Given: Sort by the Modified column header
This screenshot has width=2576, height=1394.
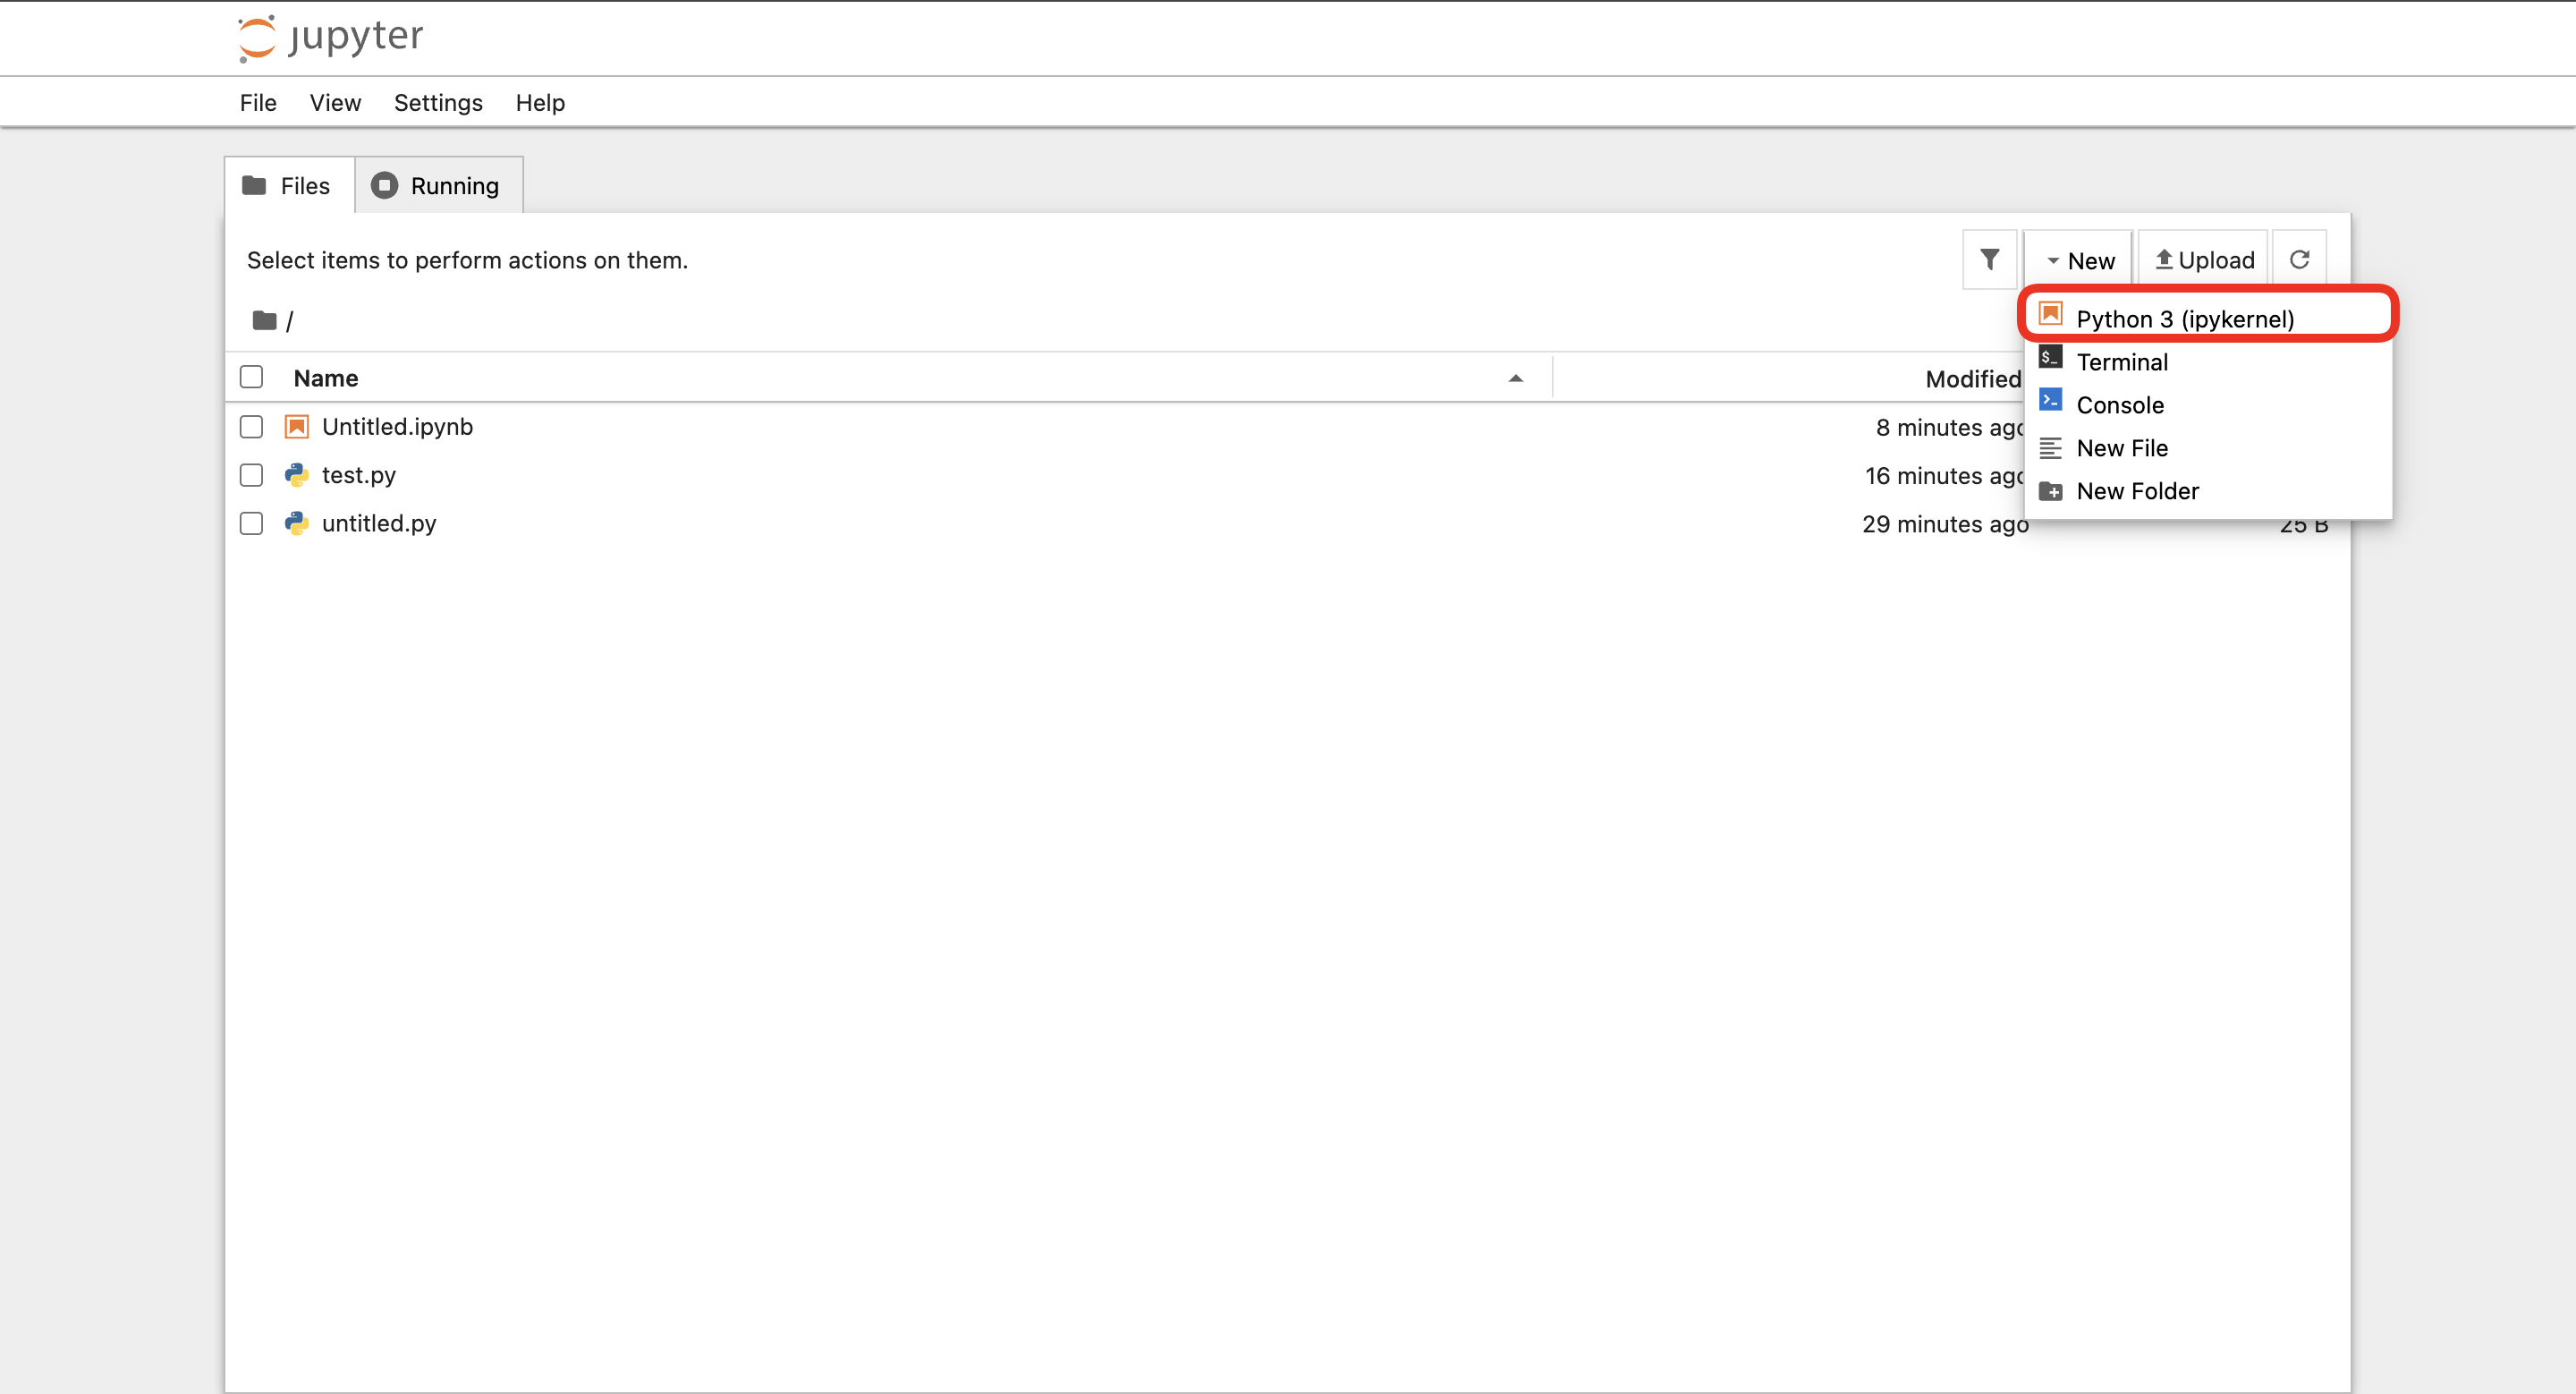Looking at the screenshot, I should tap(1972, 379).
